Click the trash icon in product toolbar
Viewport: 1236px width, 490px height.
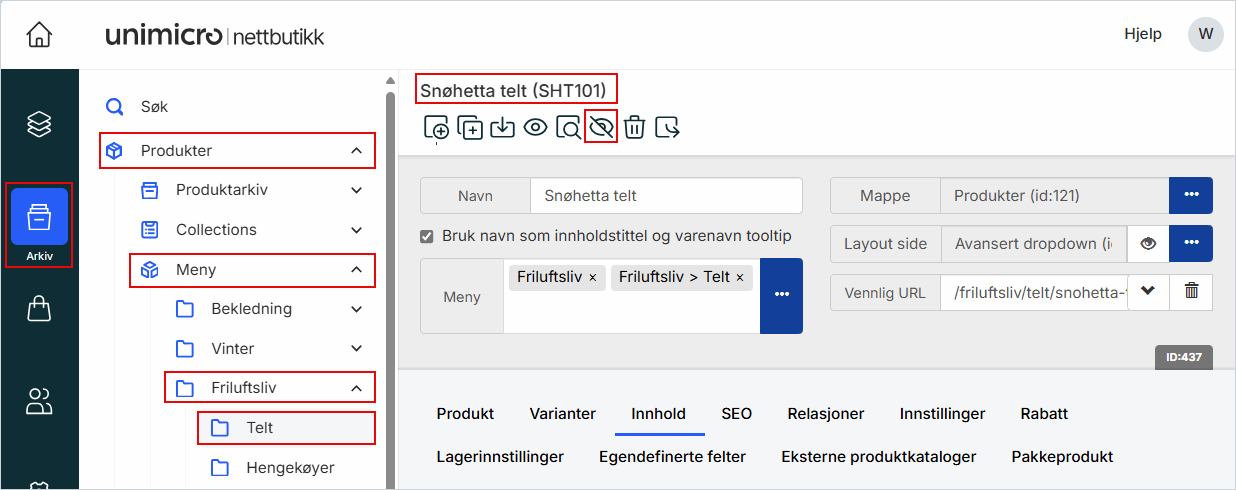point(634,128)
